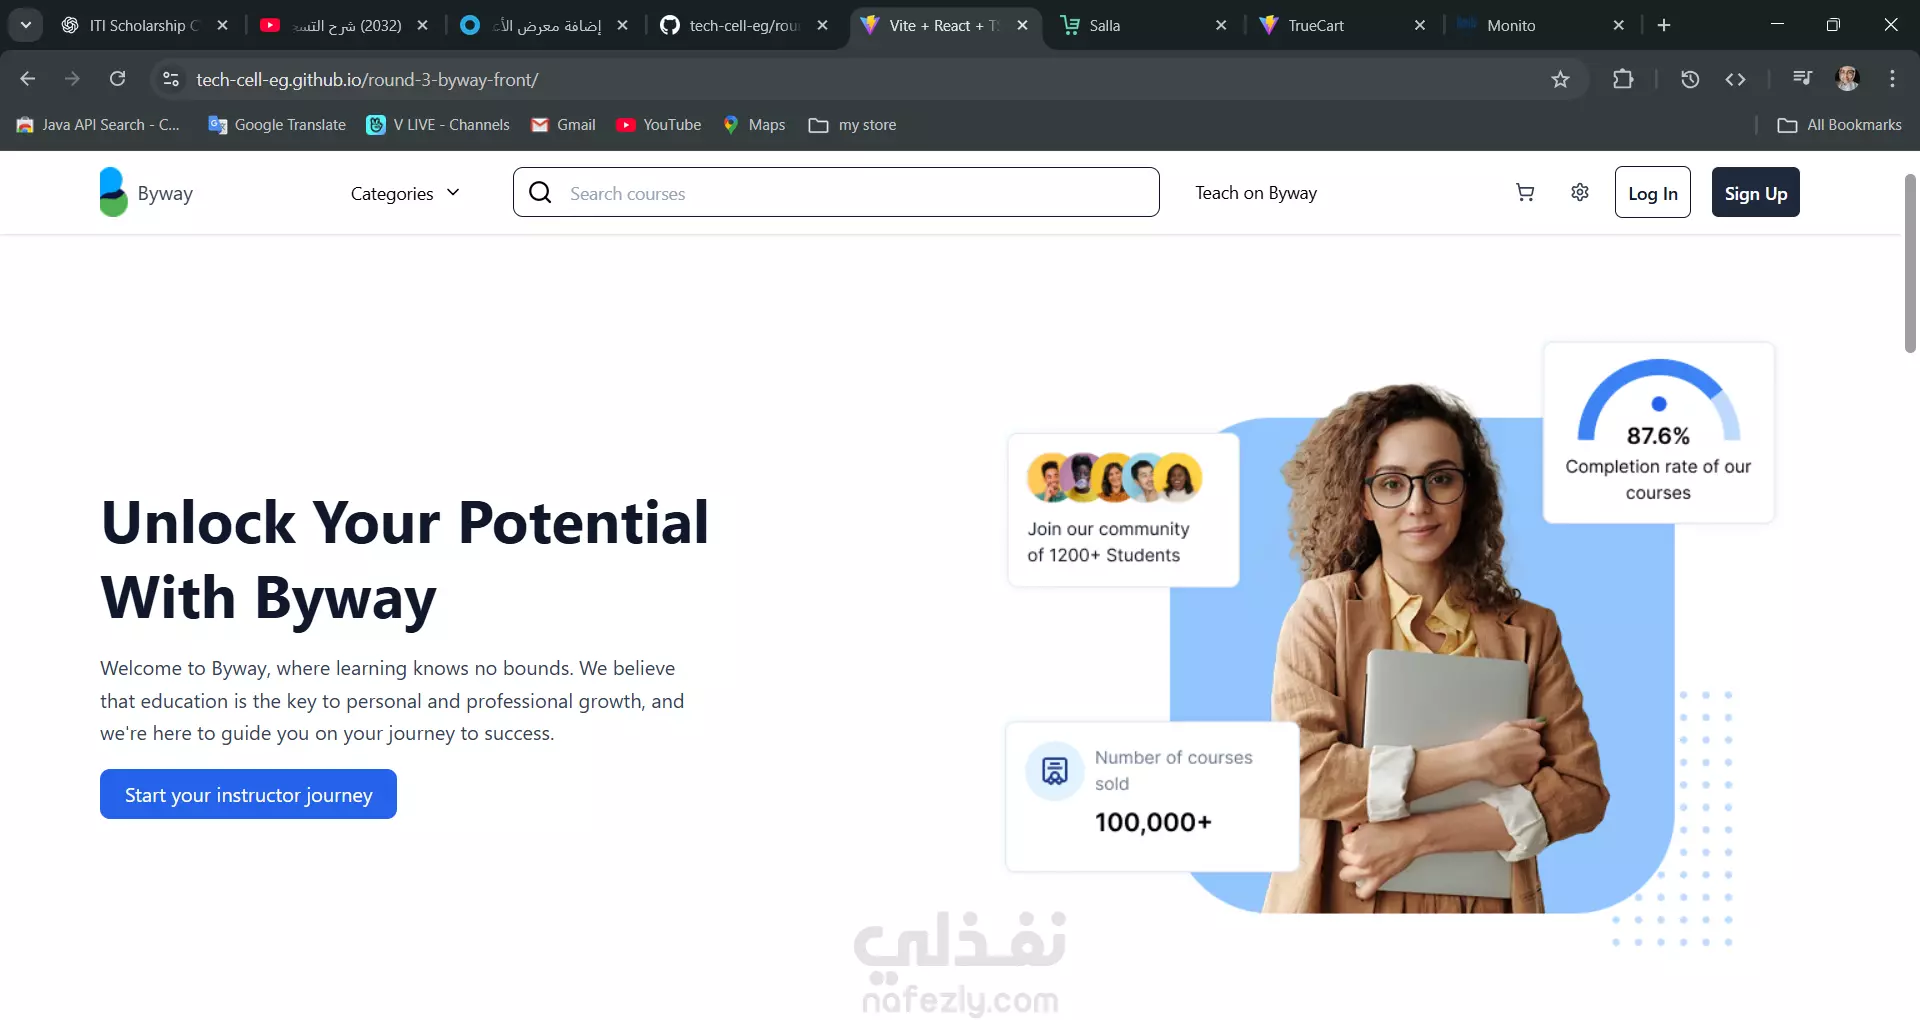Reload the current page
Image resolution: width=1920 pixels, height=1020 pixels.
click(x=117, y=79)
